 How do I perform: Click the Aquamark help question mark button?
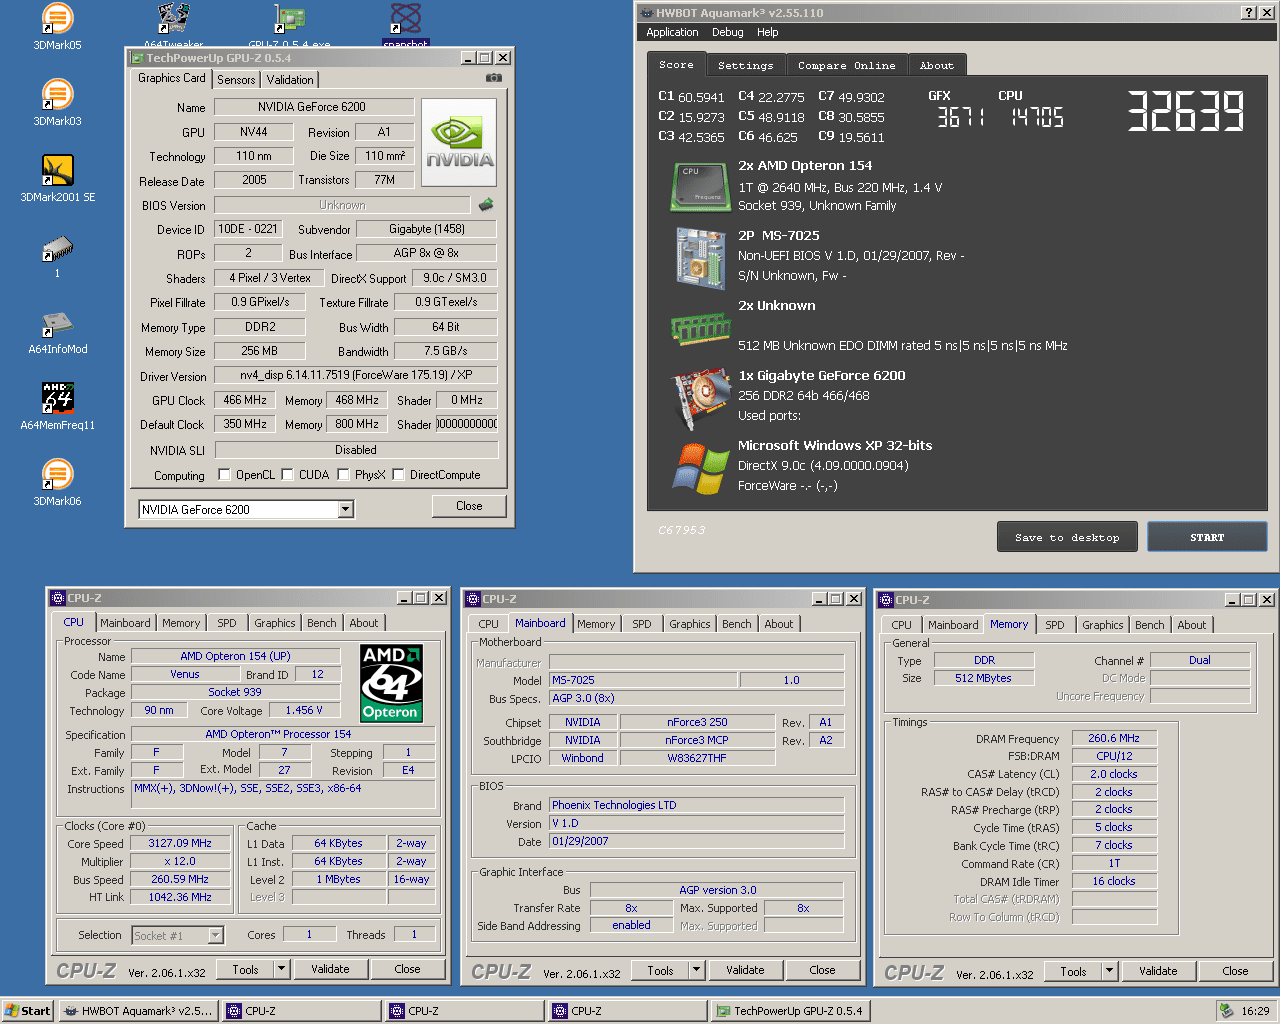pos(1249,12)
